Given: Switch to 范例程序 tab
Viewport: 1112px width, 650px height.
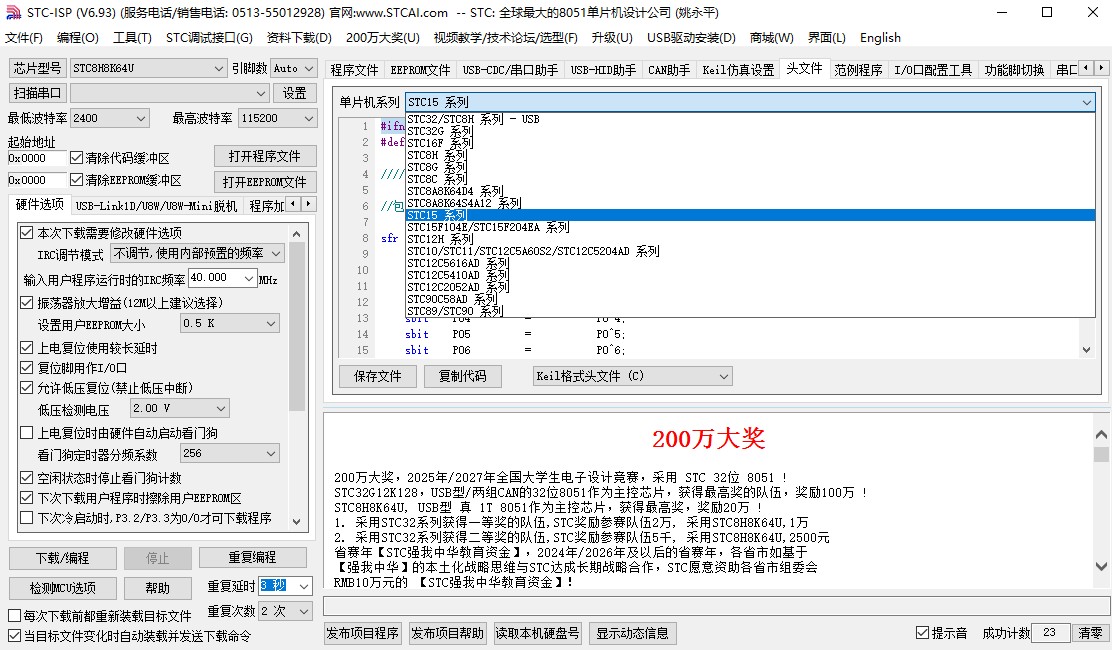Looking at the screenshot, I should [858, 69].
